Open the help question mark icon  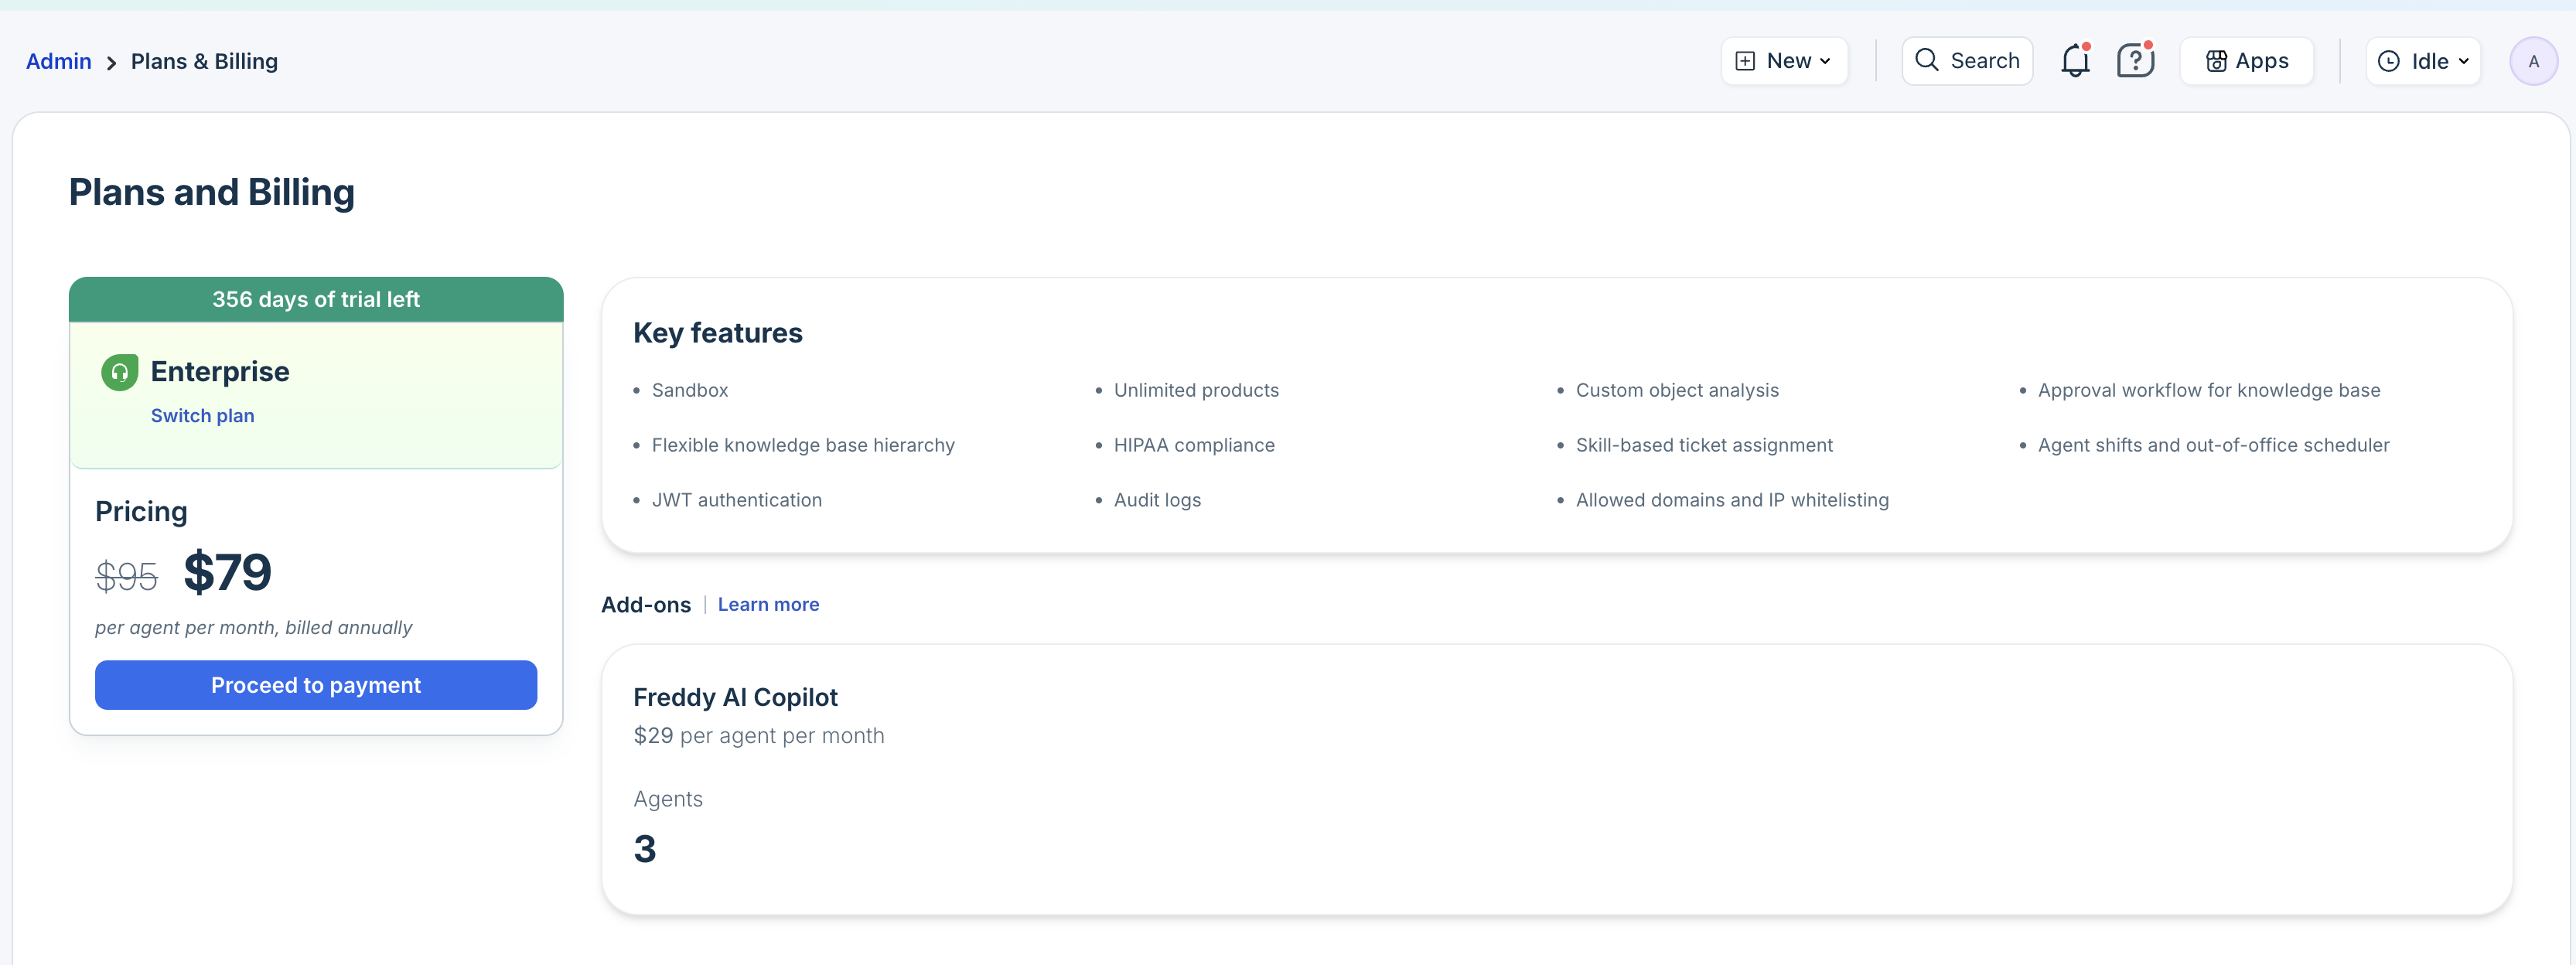[x=2134, y=61]
